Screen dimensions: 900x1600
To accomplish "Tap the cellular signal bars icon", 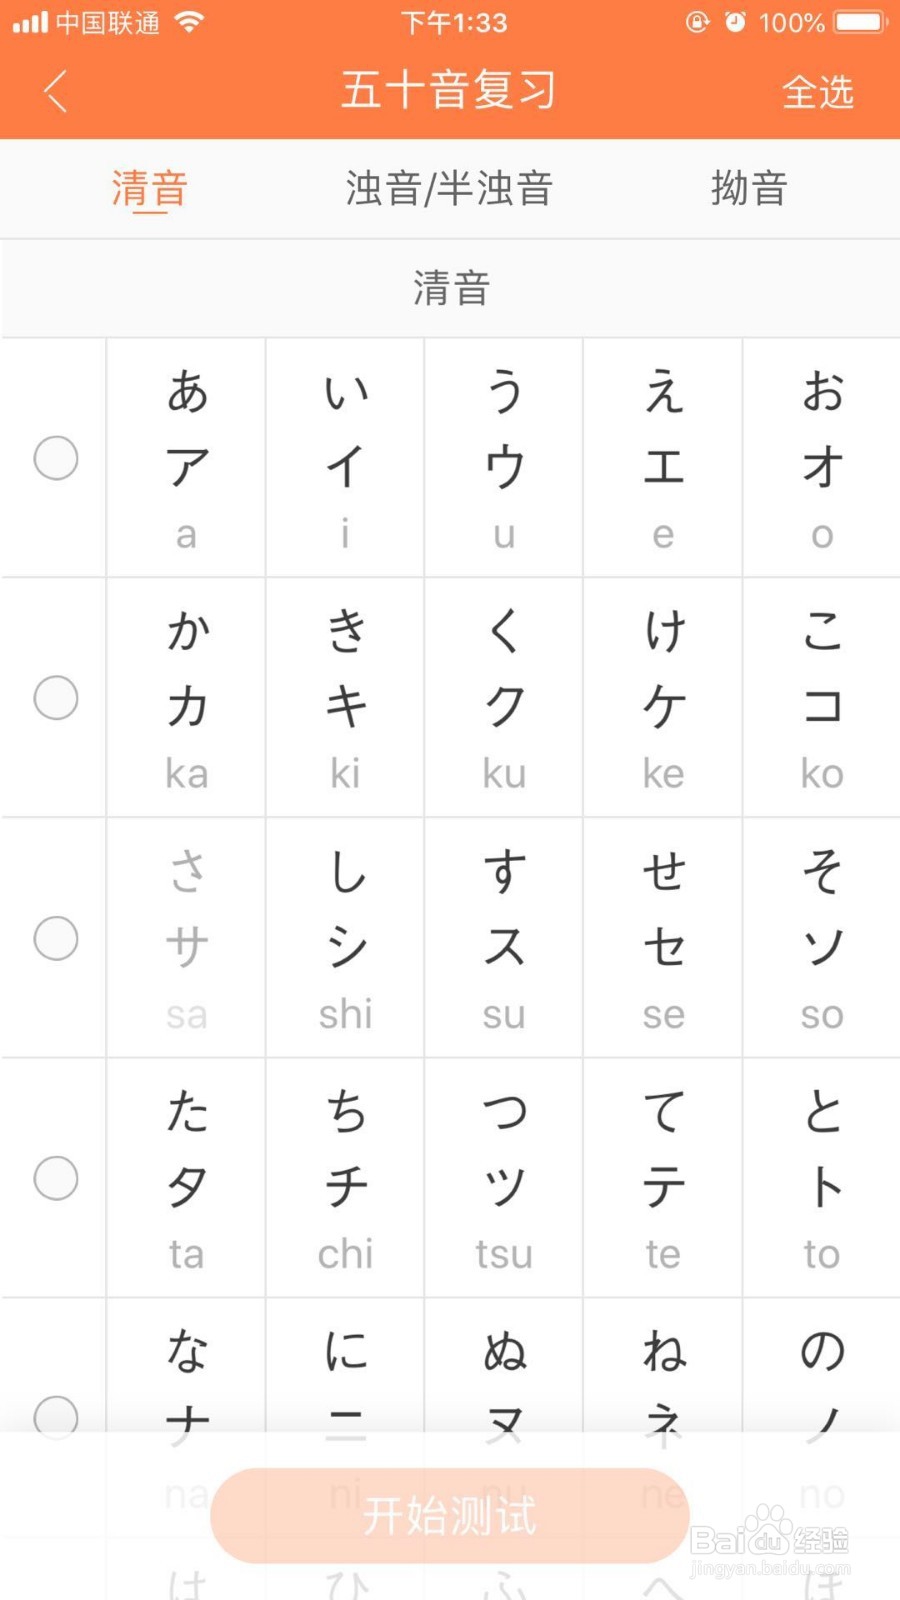I will [30, 22].
